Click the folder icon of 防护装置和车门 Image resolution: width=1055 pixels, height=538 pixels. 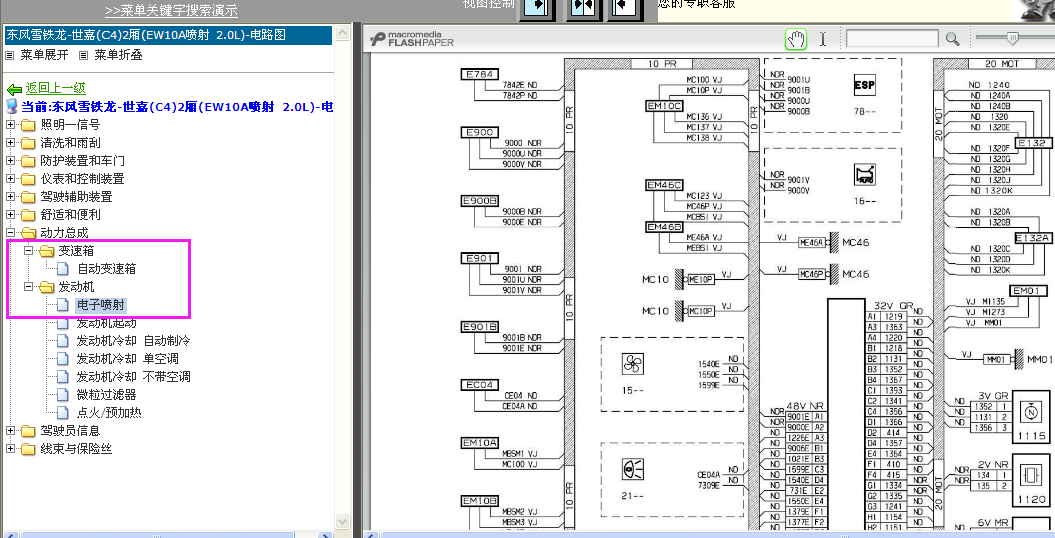coord(28,161)
